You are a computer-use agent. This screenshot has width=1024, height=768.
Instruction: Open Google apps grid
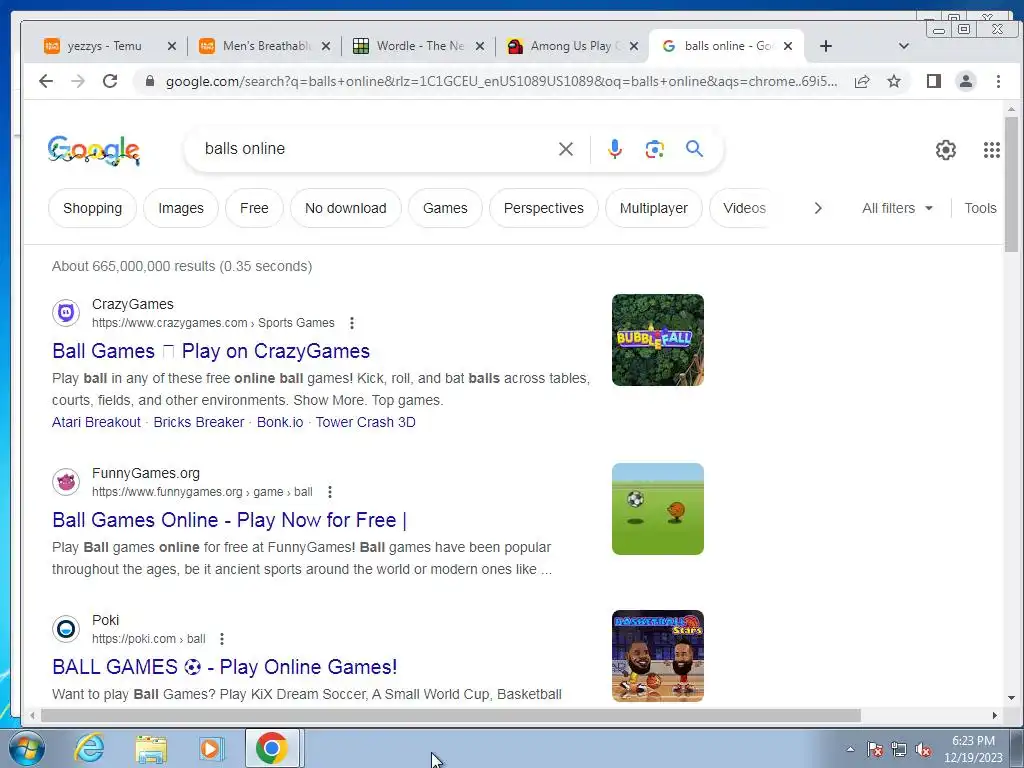(x=991, y=150)
